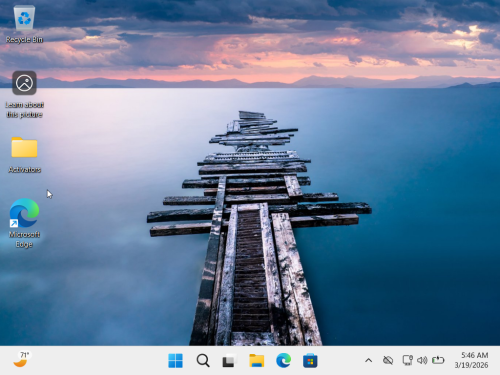Select the Learn about this picture icon
Image resolution: width=500 pixels, height=375 pixels.
click(24, 94)
